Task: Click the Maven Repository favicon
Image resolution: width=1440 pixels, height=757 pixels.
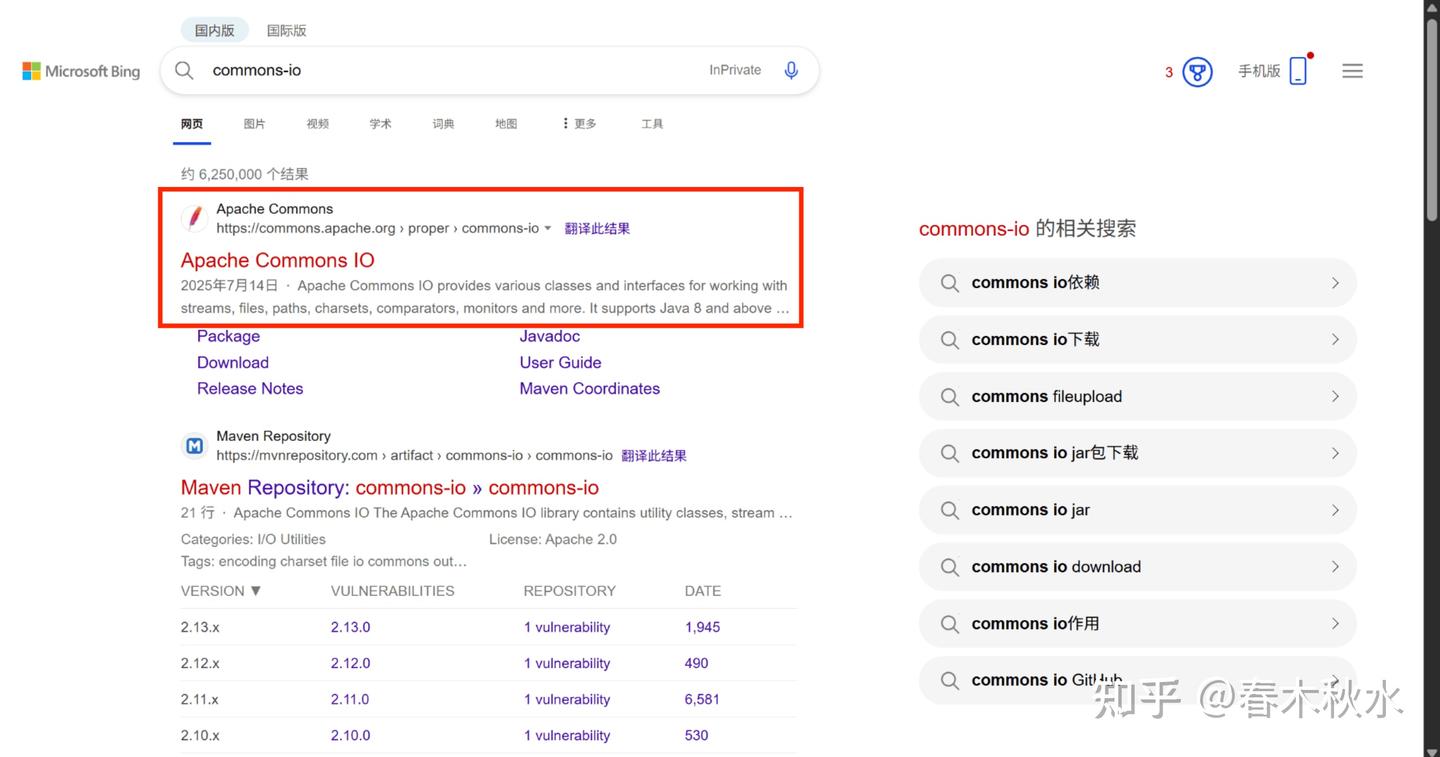Action: click(x=194, y=445)
